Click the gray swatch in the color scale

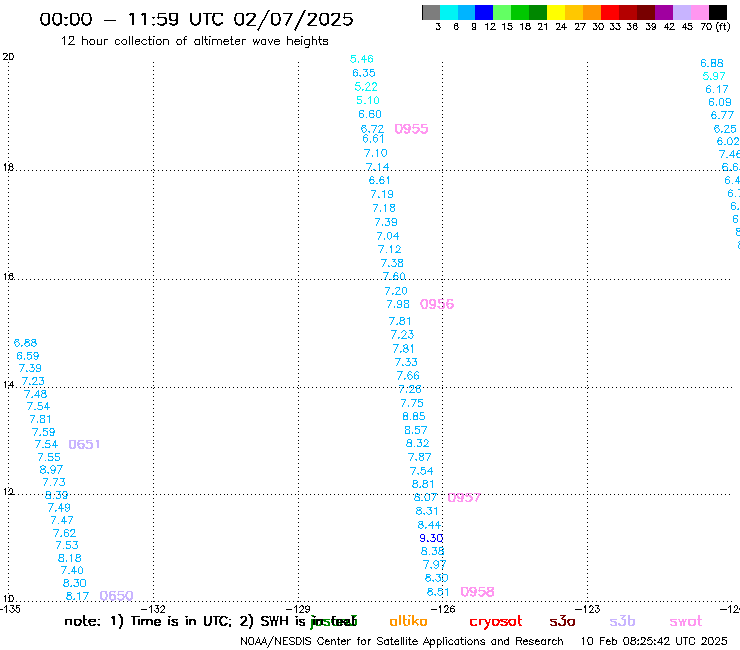tap(431, 13)
